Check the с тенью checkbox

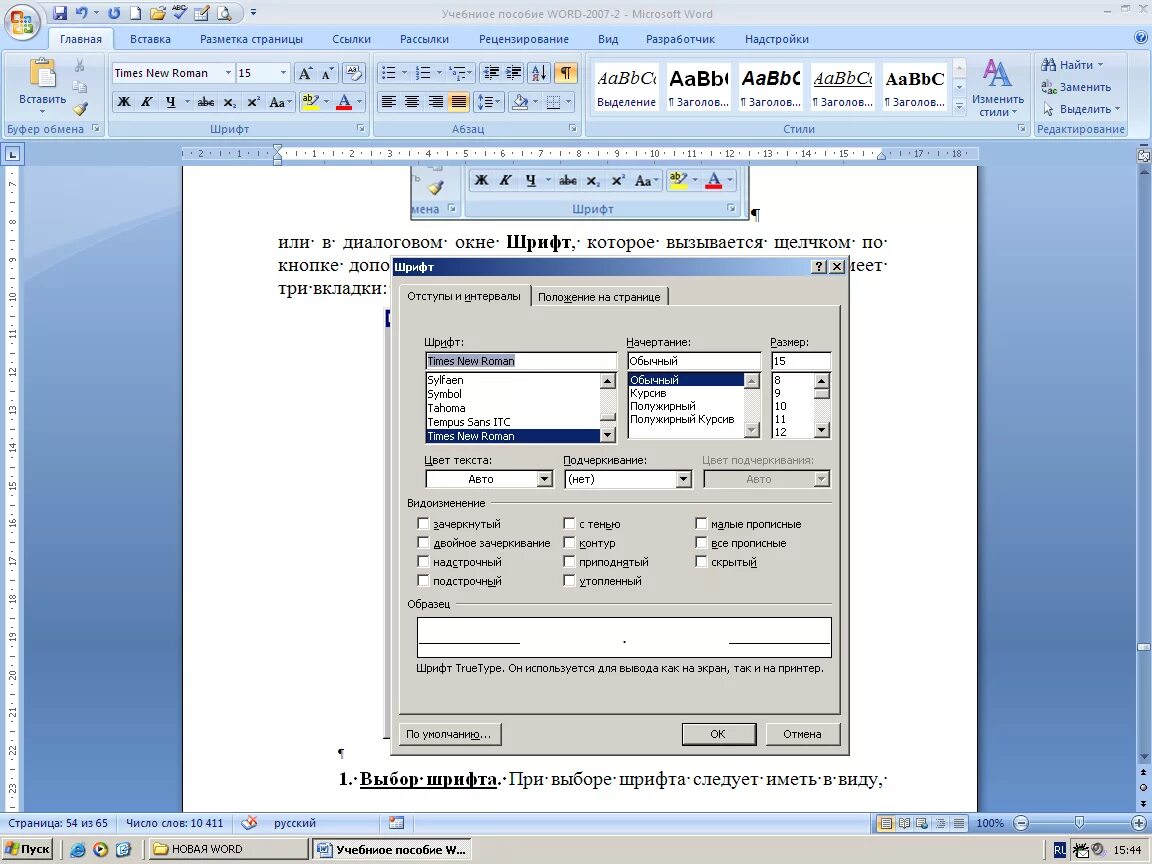pyautogui.click(x=569, y=524)
